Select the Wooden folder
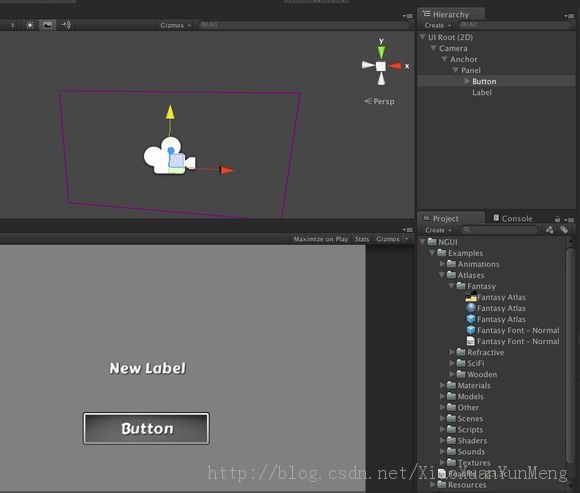The width and height of the screenshot is (580, 493). (482, 375)
